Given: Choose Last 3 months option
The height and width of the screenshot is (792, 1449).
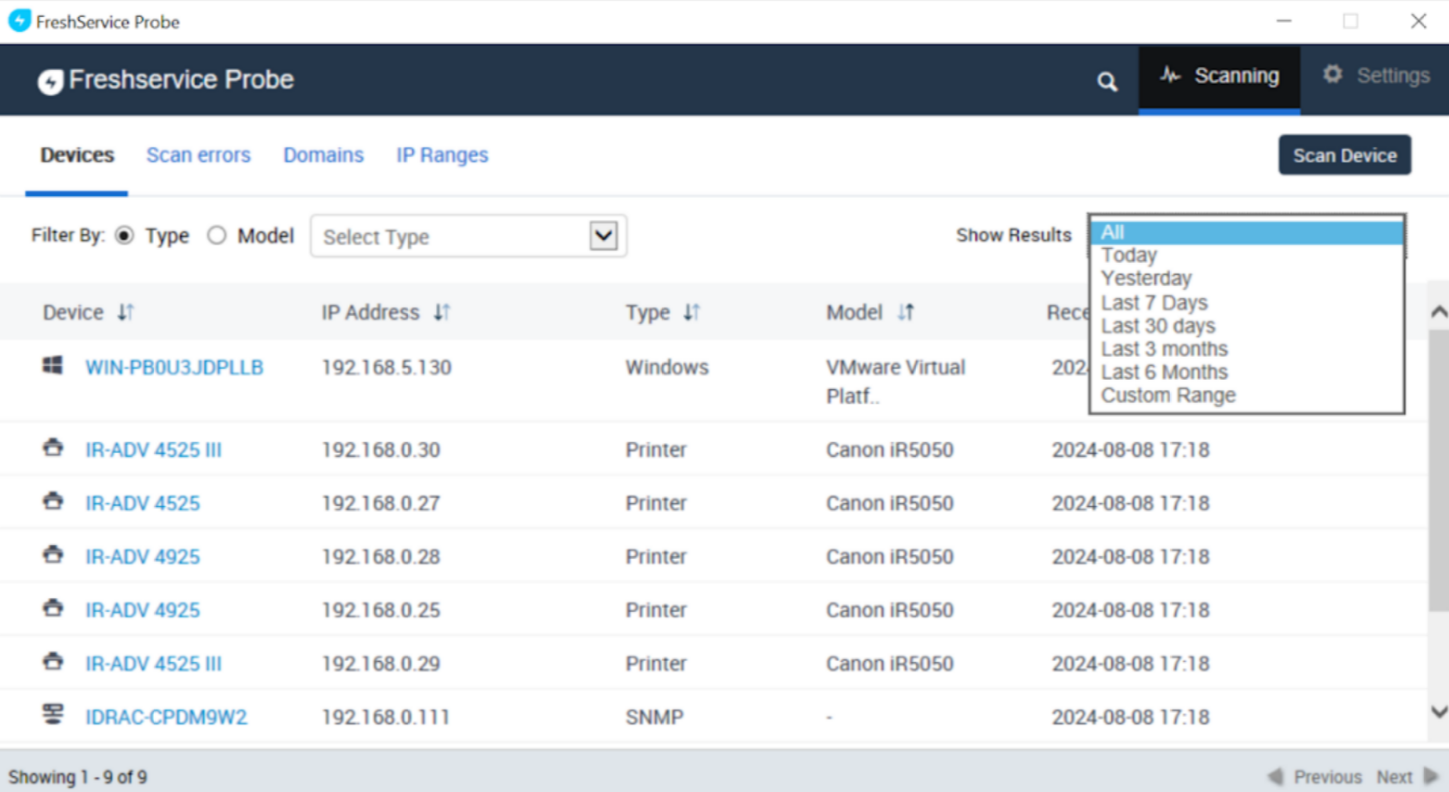Looking at the screenshot, I should [x=1246, y=349].
